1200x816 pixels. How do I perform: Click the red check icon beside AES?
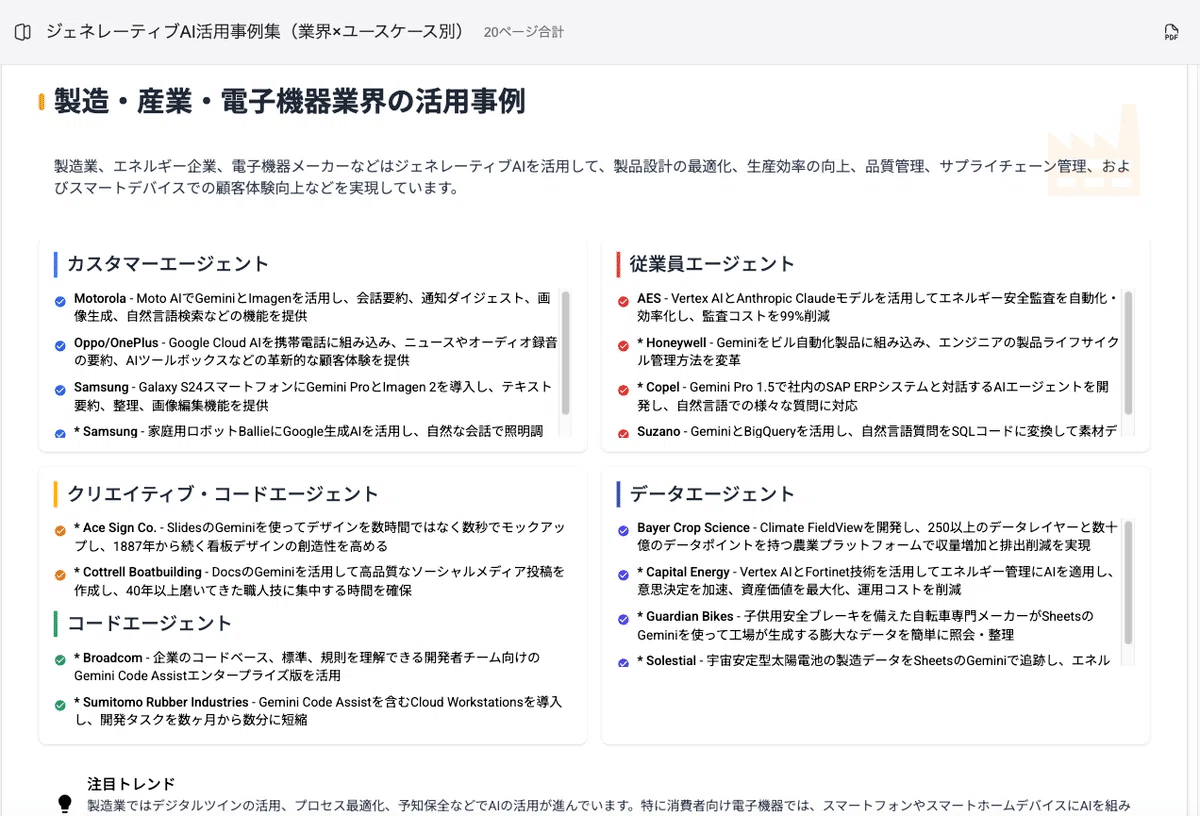(x=624, y=300)
